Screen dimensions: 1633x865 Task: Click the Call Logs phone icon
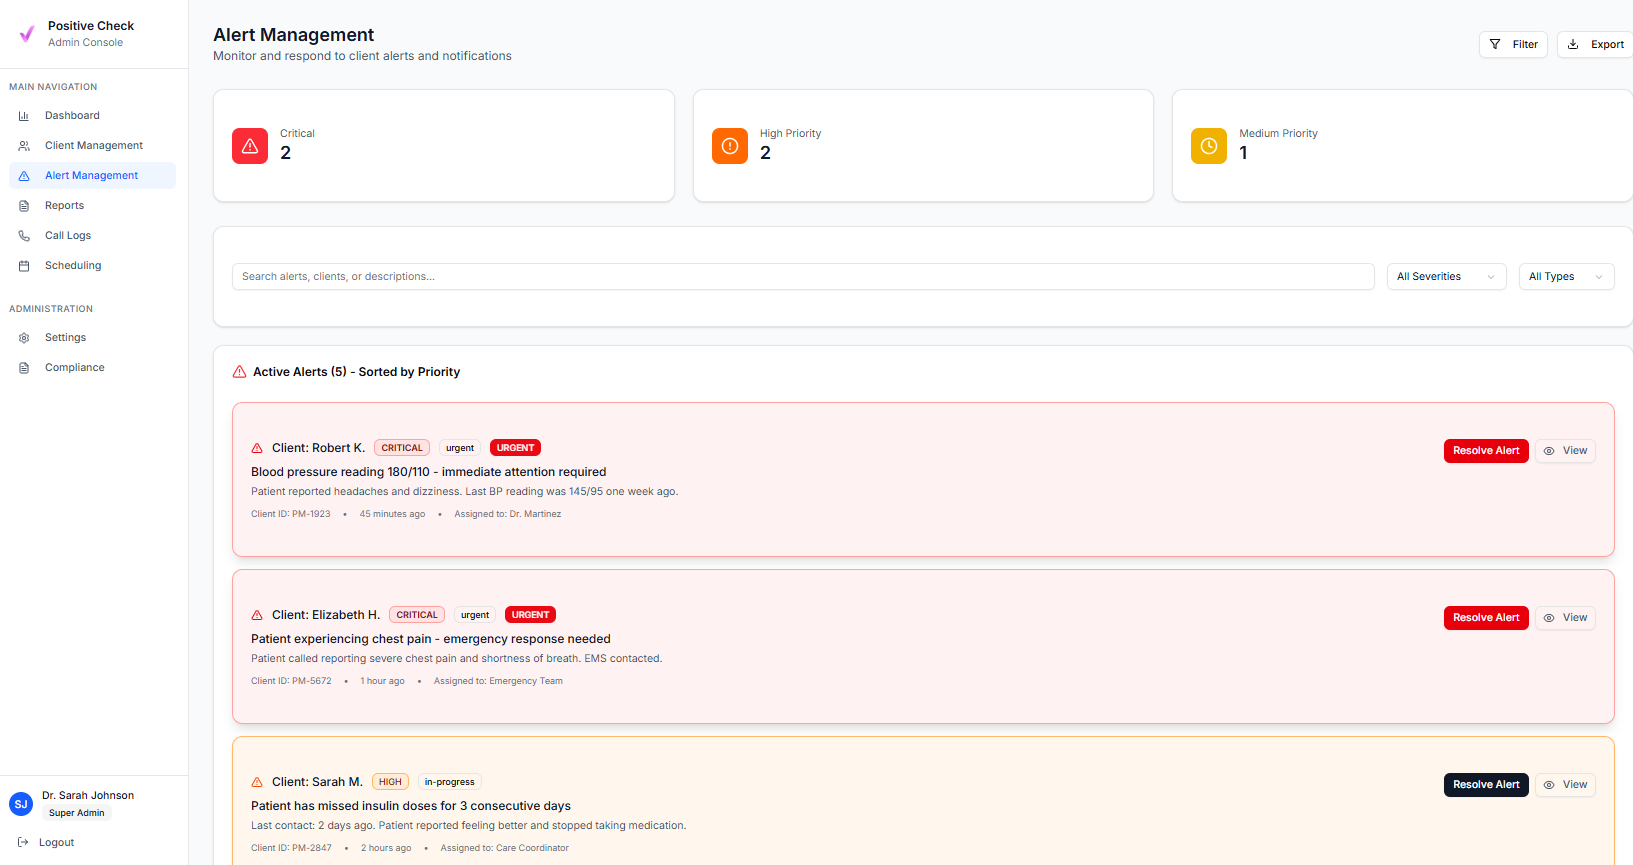[x=24, y=236]
